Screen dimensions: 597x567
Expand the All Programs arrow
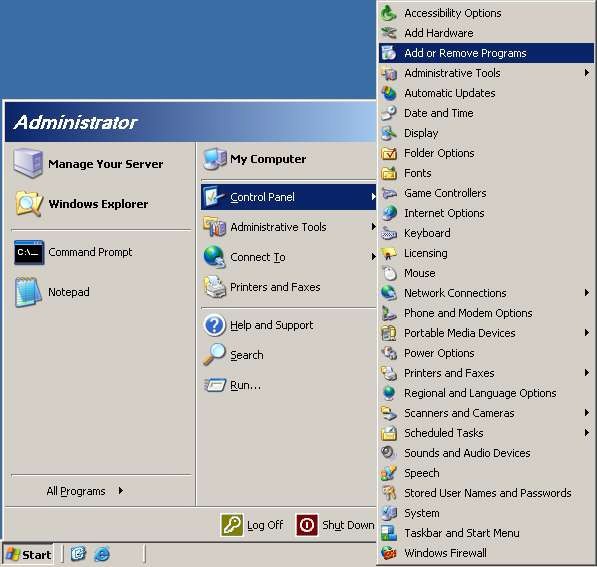coord(121,490)
